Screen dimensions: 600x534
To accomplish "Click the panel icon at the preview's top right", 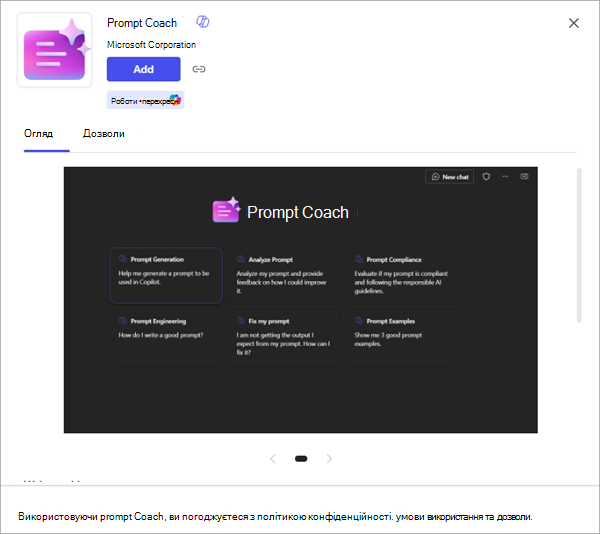I will coord(524,176).
